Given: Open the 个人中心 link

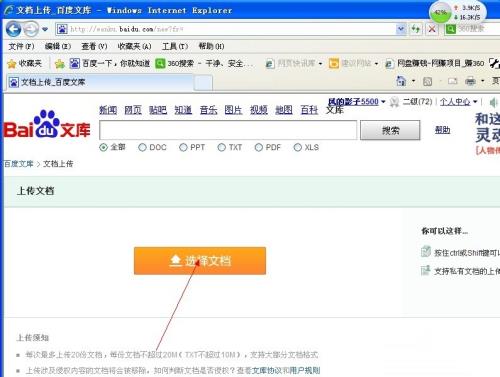Looking at the screenshot, I should coord(455,102).
